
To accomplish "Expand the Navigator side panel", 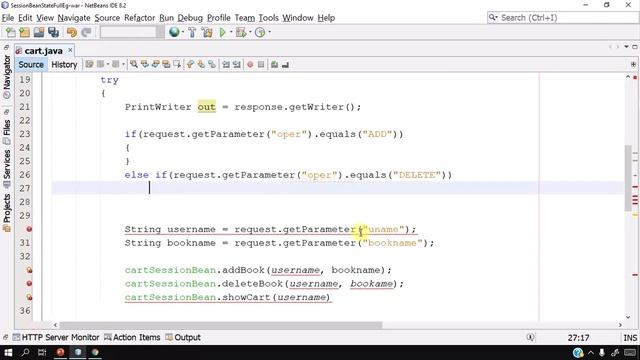I will 7,77.
